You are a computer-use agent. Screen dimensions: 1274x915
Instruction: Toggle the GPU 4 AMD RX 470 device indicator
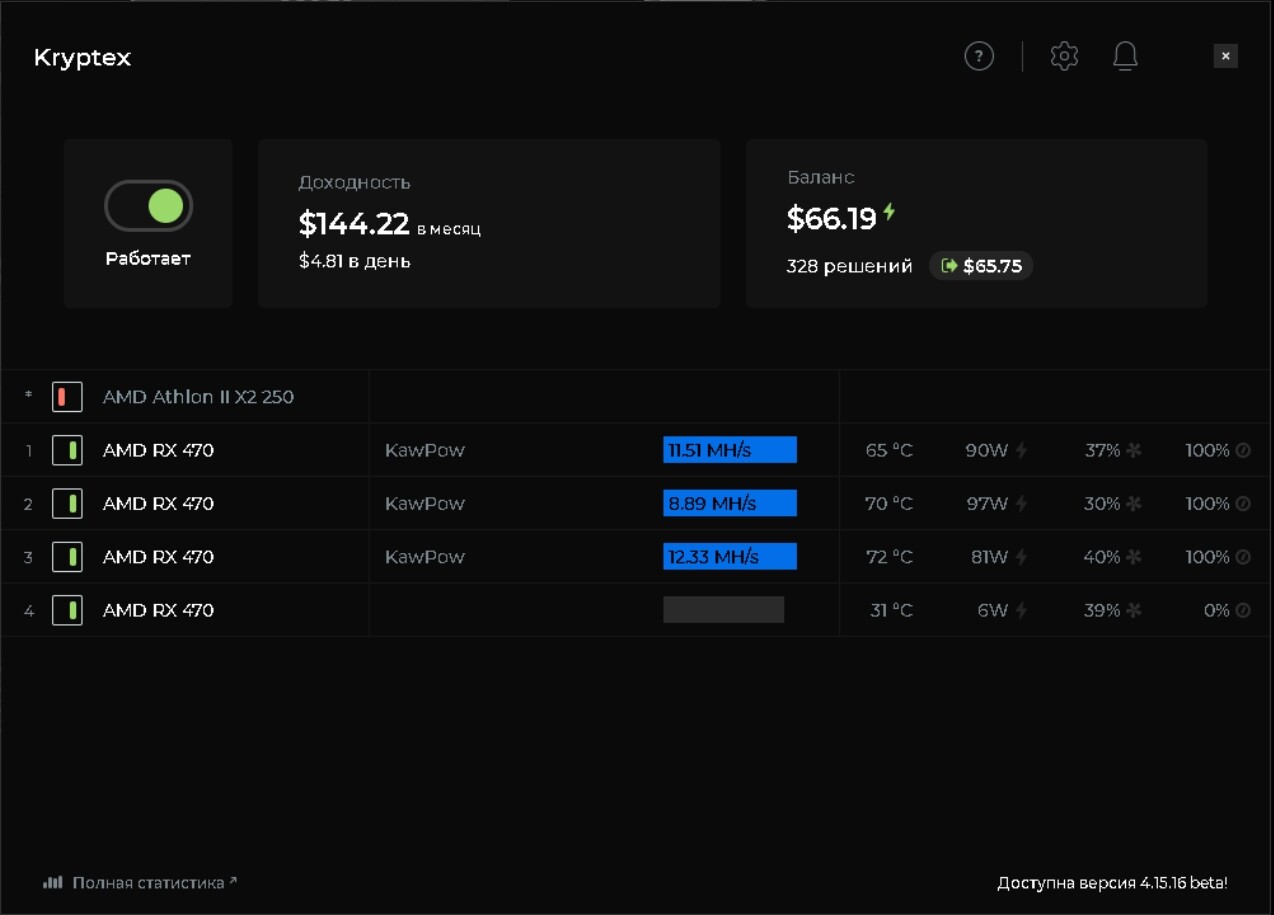[67, 610]
